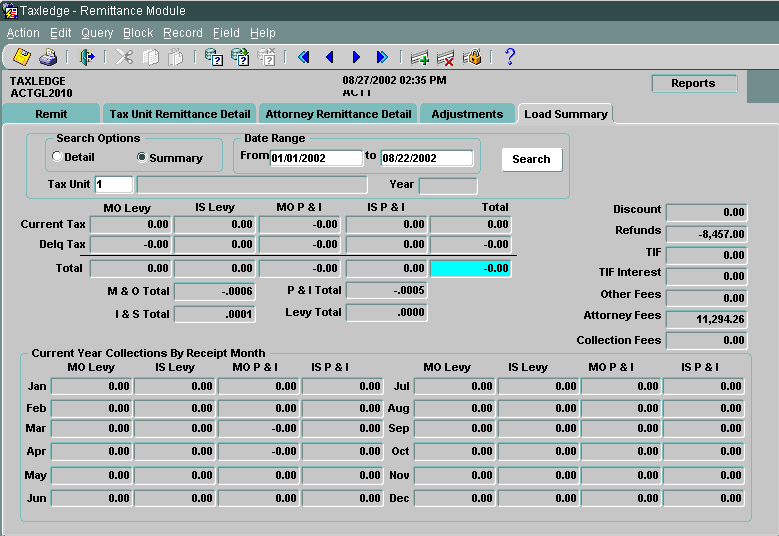Open the Record menu
This screenshot has width=779, height=536.
coord(183,33)
